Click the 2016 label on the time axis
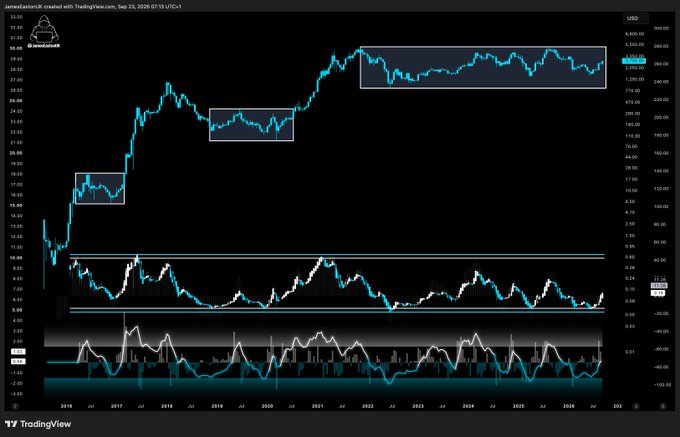This screenshot has width=680, height=437. [66, 406]
